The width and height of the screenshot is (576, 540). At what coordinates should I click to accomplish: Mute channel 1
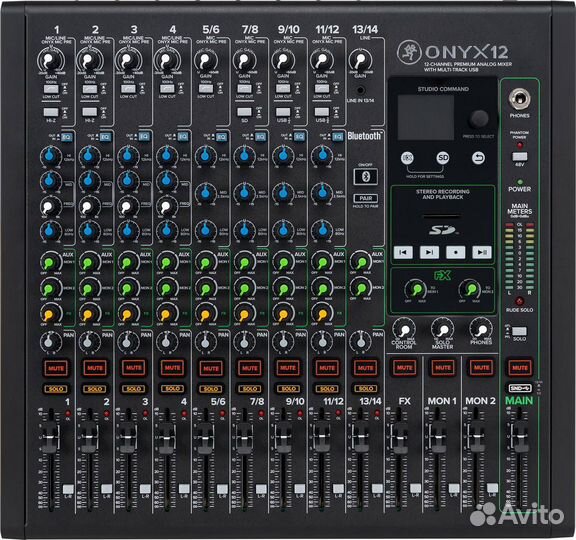(x=56, y=368)
